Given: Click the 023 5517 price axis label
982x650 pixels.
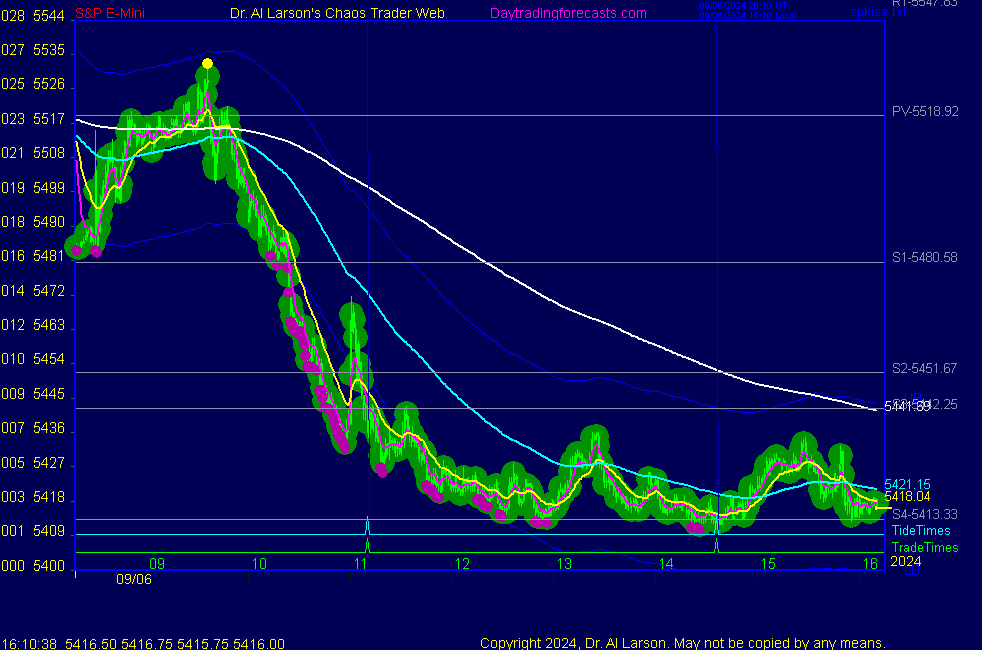Looking at the screenshot, I should (x=33, y=119).
